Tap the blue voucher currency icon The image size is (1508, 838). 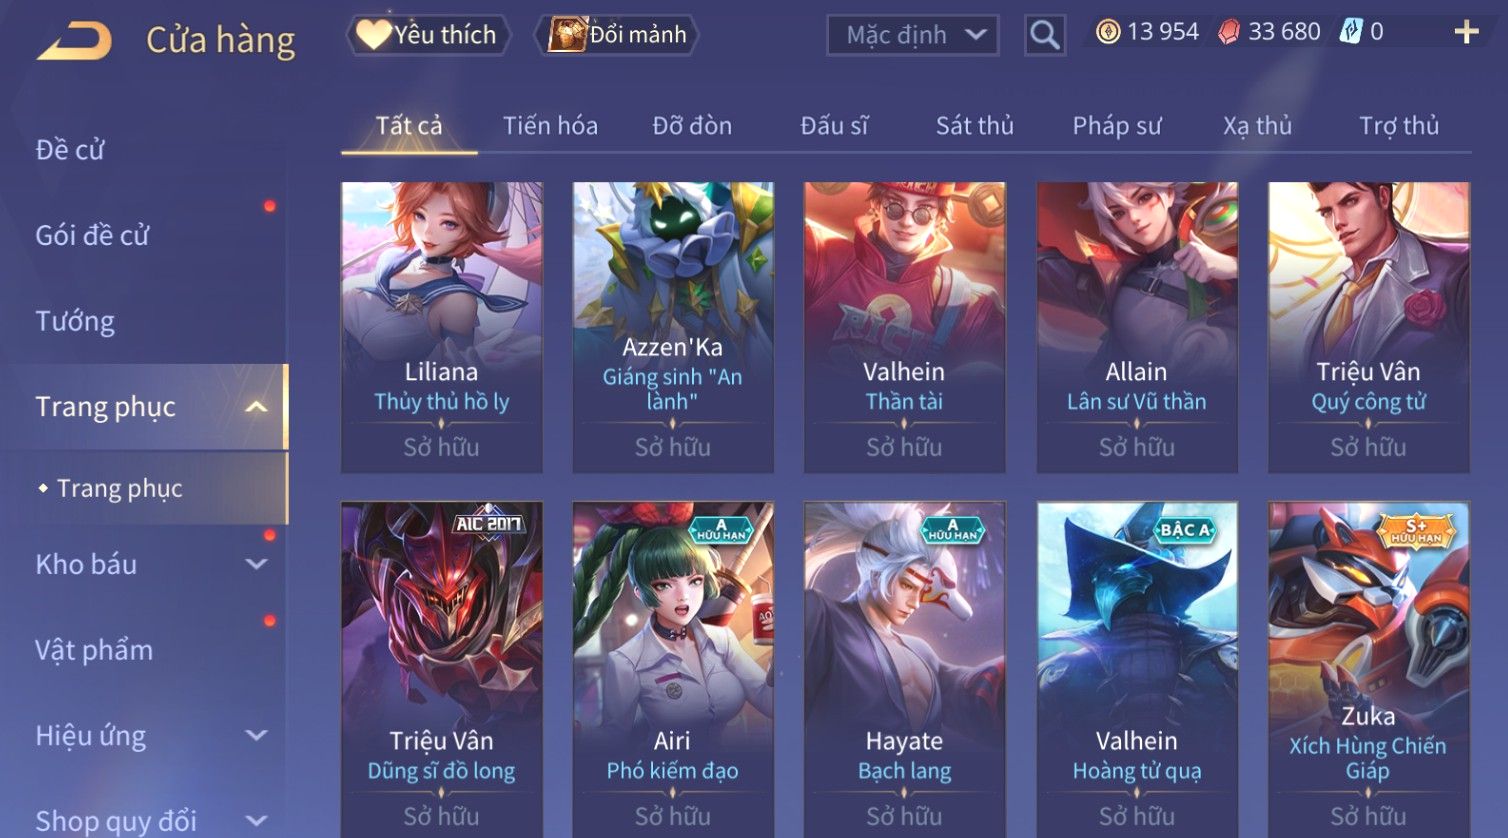coord(1351,32)
